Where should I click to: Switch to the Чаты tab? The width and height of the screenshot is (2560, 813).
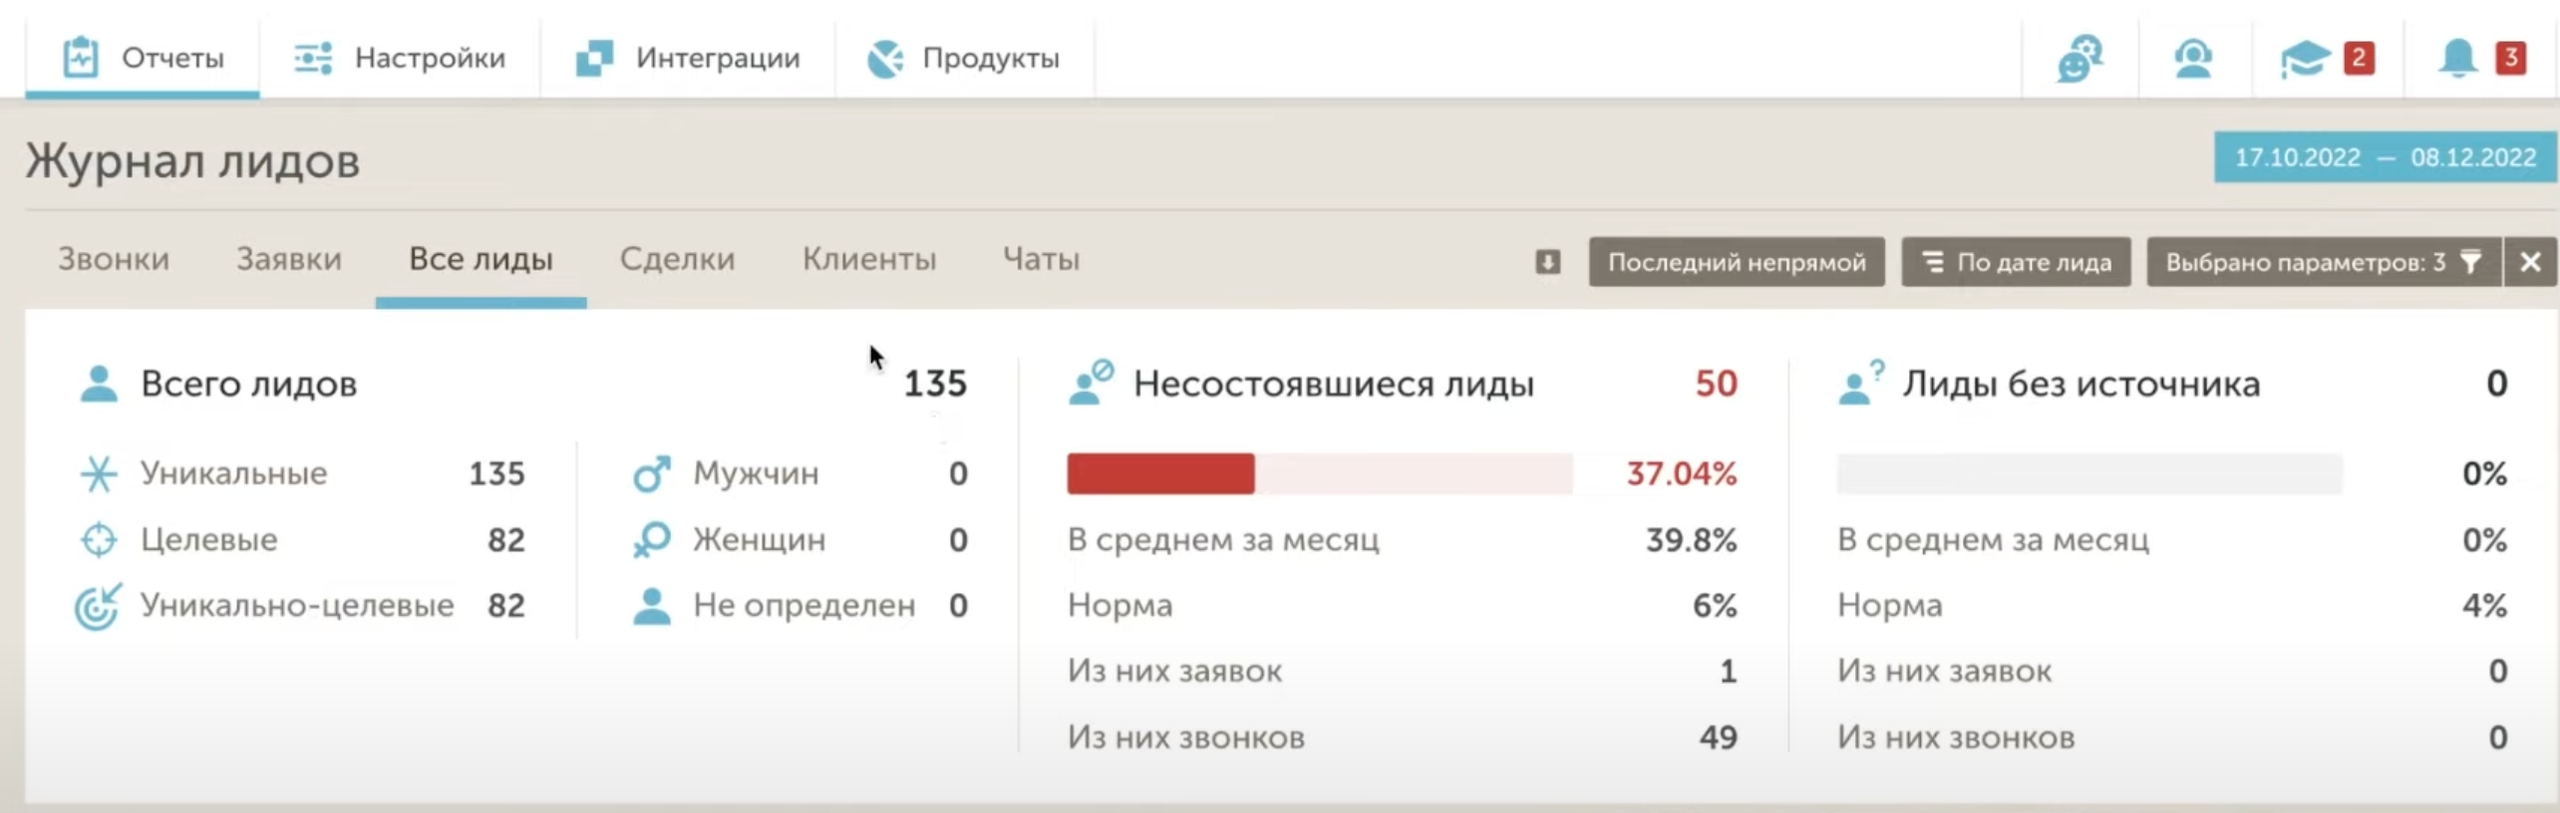1041,259
